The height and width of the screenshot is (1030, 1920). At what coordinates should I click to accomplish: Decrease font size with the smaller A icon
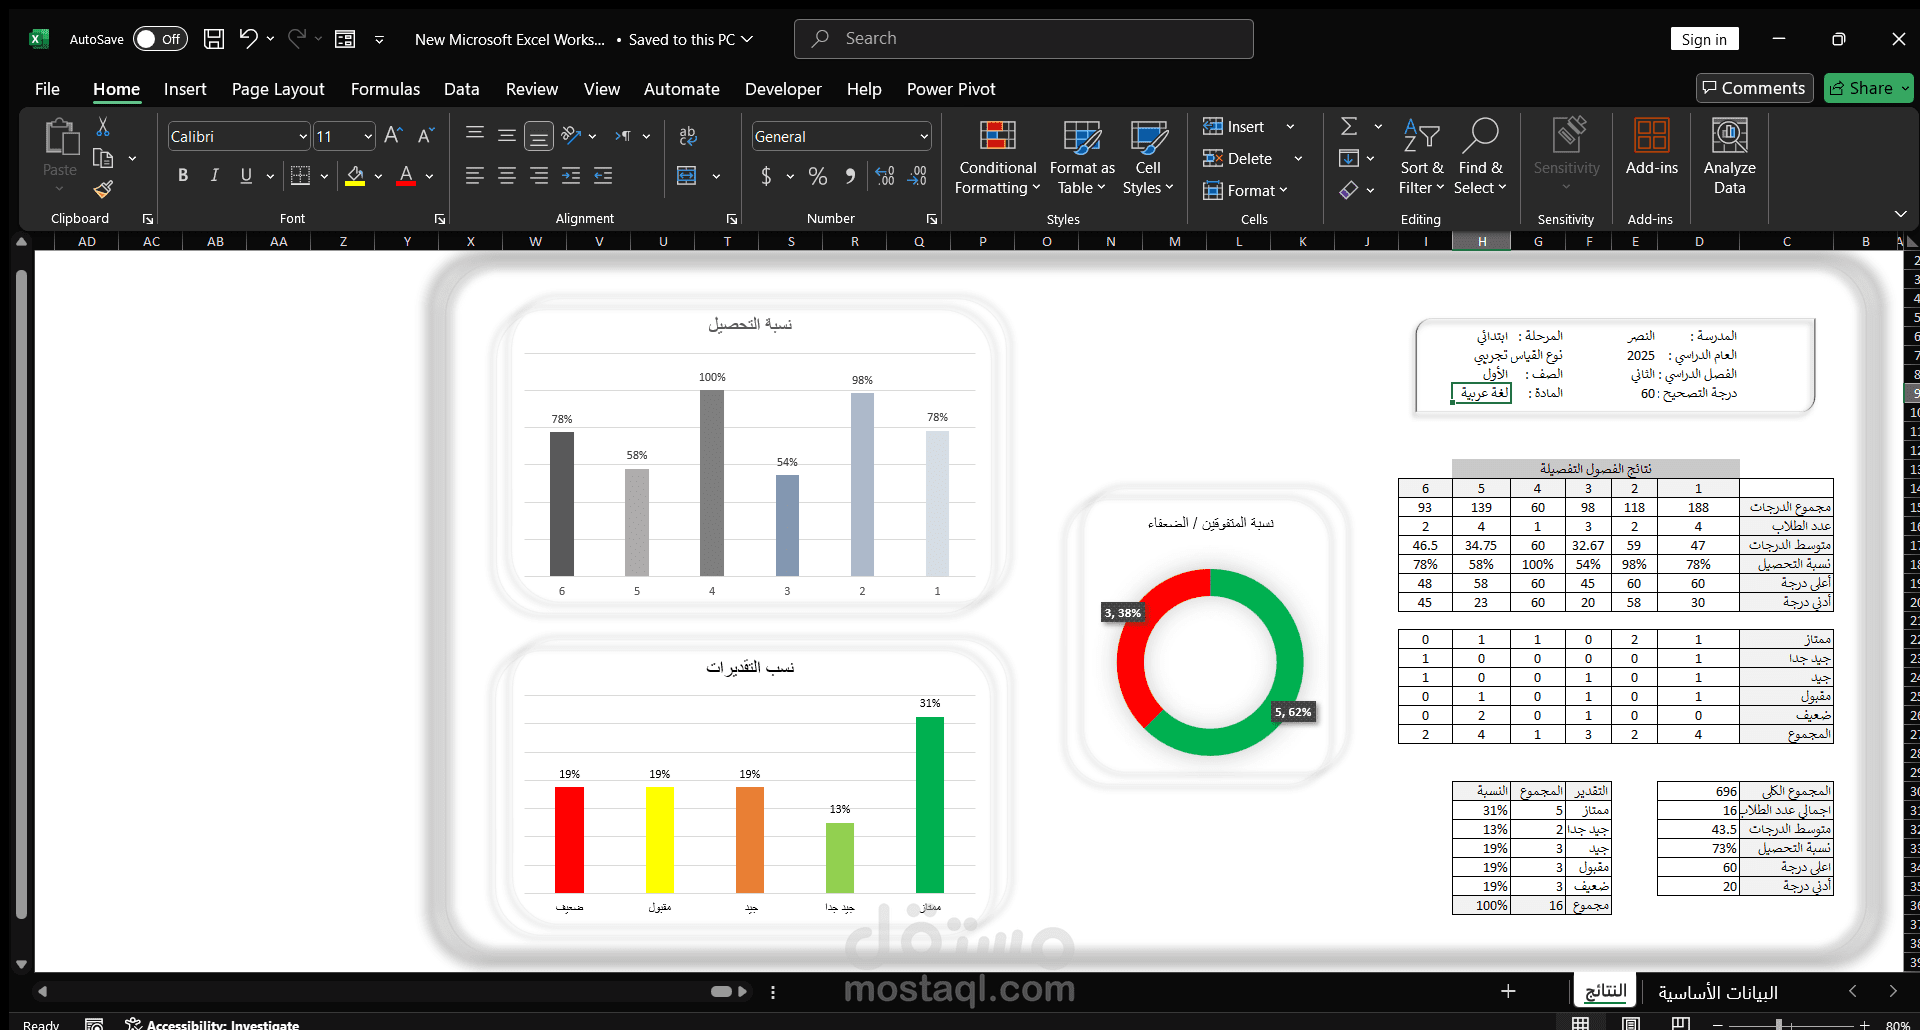click(425, 136)
